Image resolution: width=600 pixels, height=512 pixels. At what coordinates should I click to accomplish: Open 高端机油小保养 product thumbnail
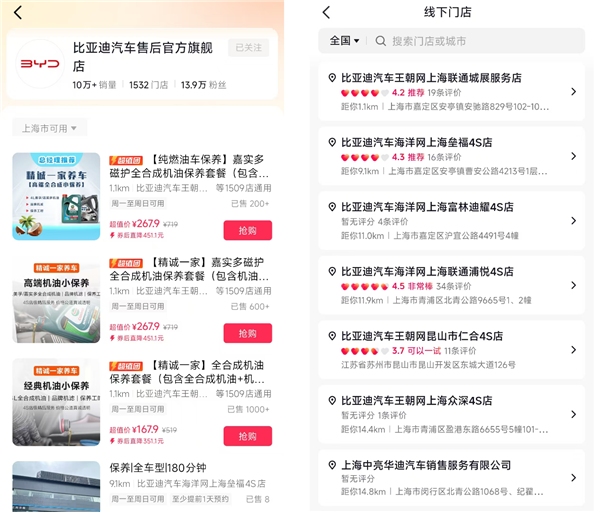(x=56, y=300)
